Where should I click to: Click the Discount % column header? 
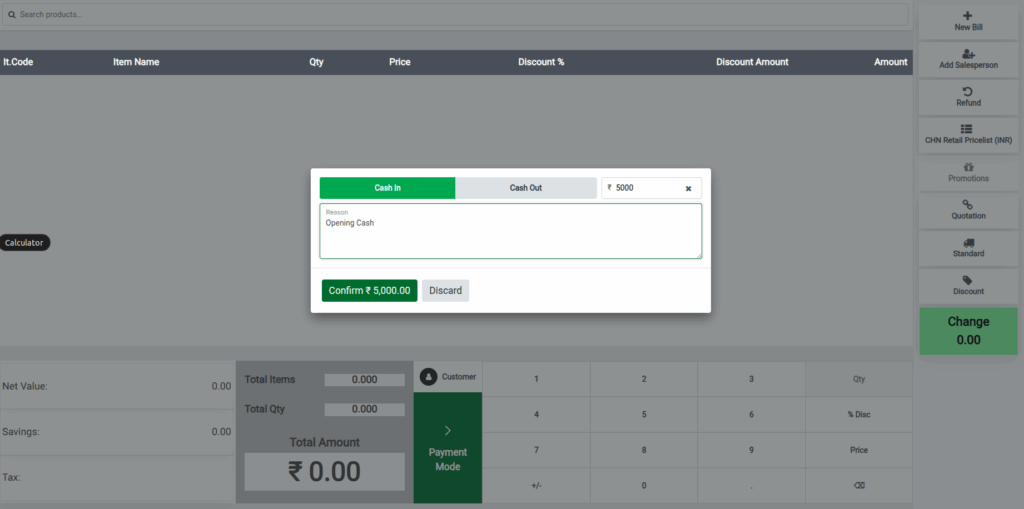tap(541, 62)
